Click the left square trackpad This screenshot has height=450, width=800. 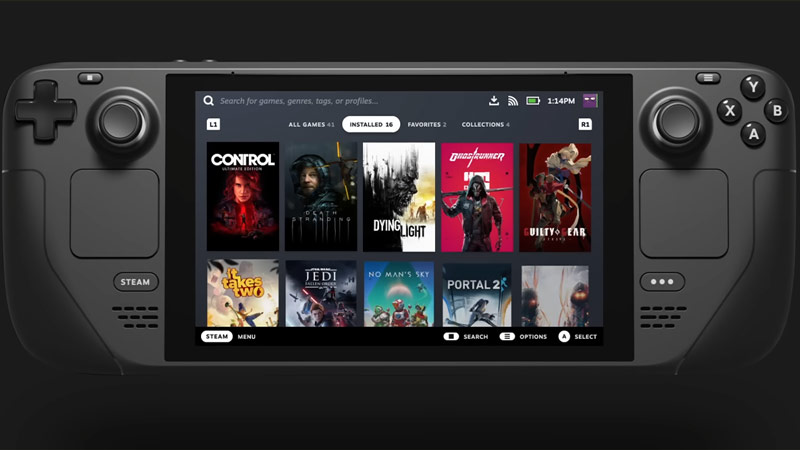pos(114,213)
